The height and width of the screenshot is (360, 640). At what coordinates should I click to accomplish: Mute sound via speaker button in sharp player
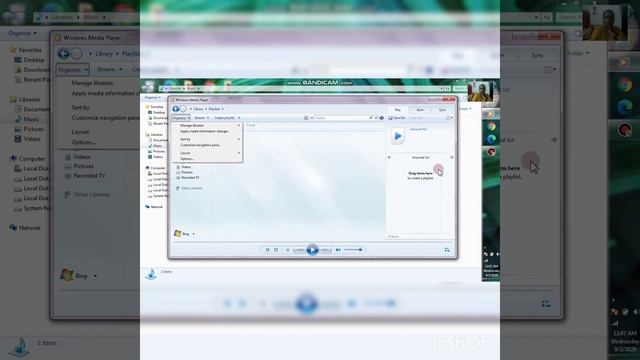point(338,250)
